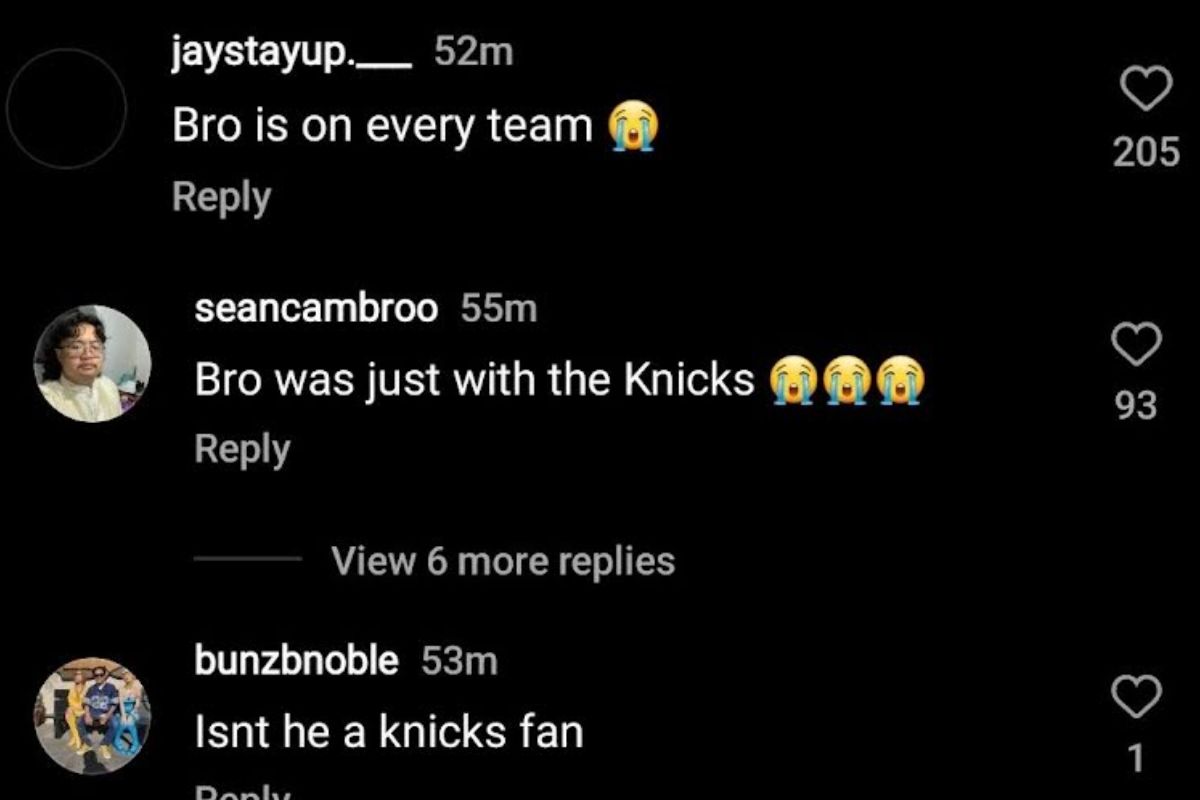
Task: Tap the heart on seancambroo's comment
Action: pyautogui.click(x=1136, y=344)
